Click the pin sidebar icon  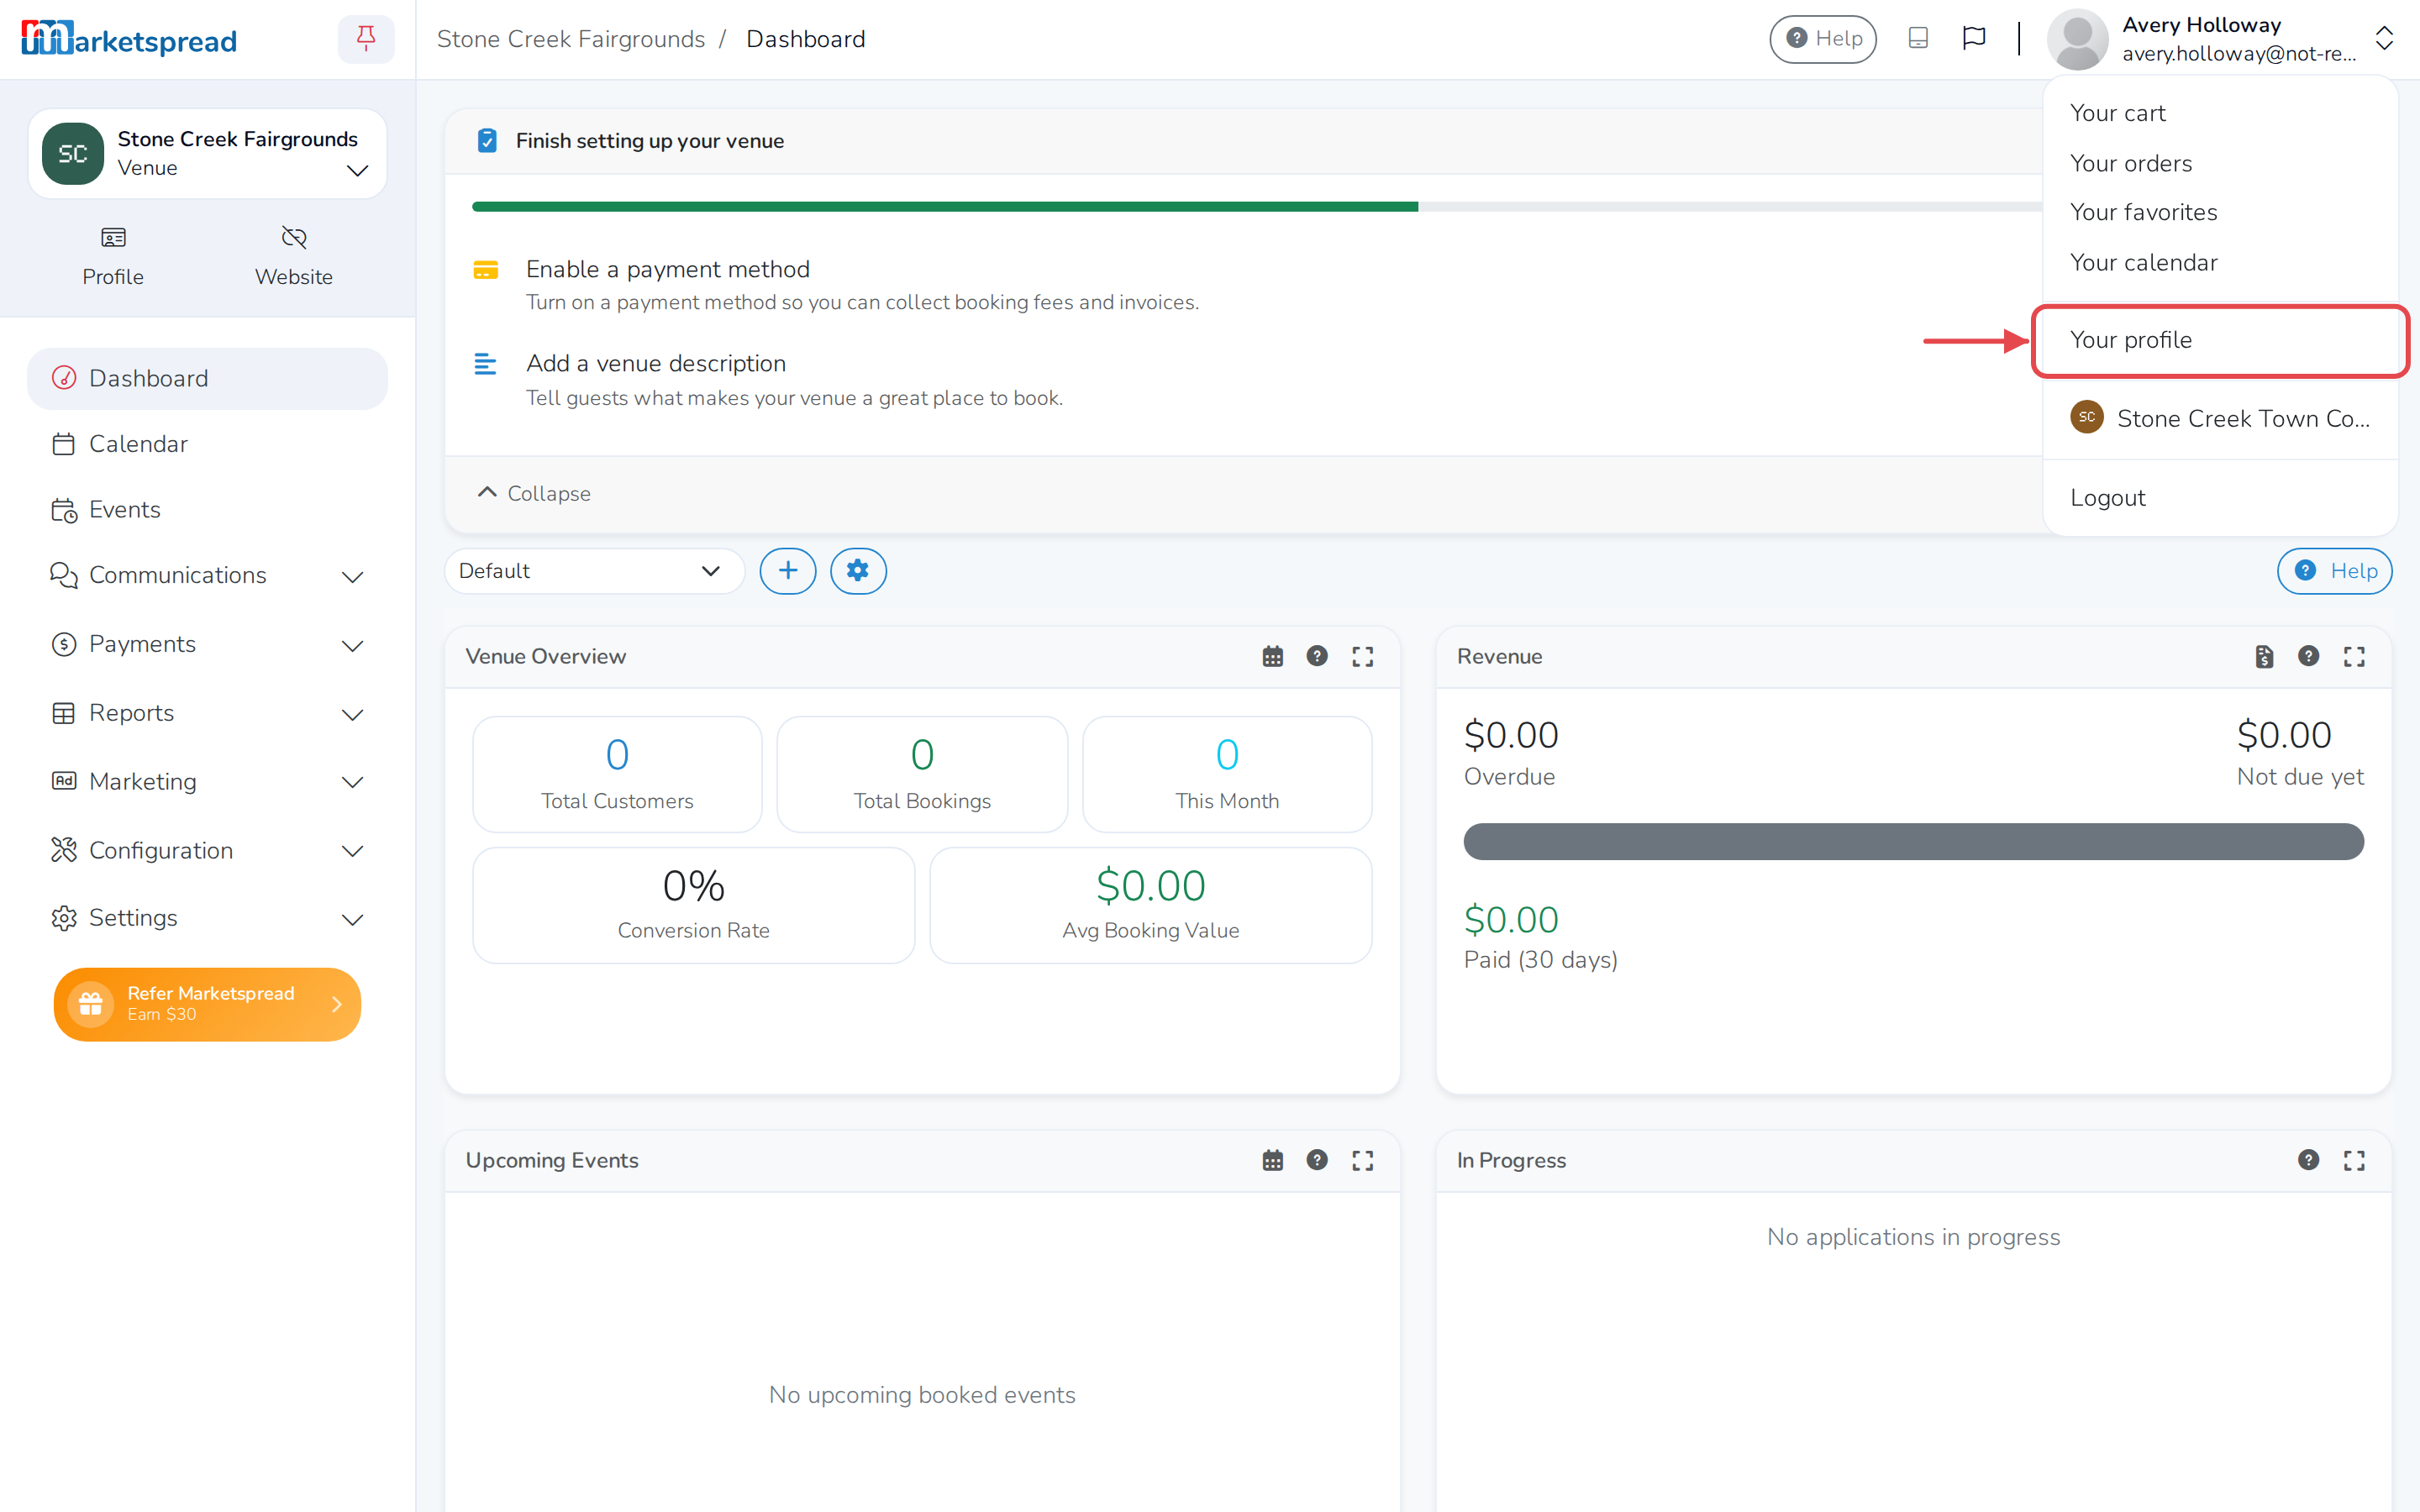366,39
